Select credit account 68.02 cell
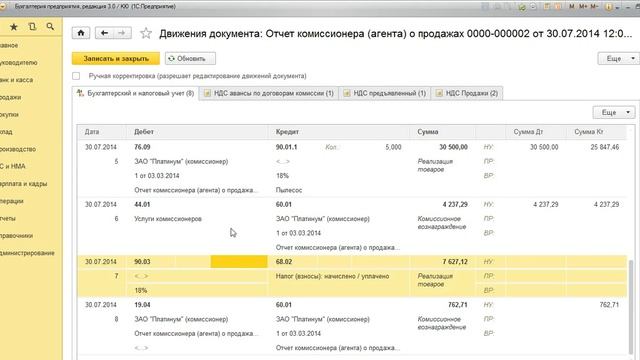Viewport: 640px width, 360px height. pos(283,262)
